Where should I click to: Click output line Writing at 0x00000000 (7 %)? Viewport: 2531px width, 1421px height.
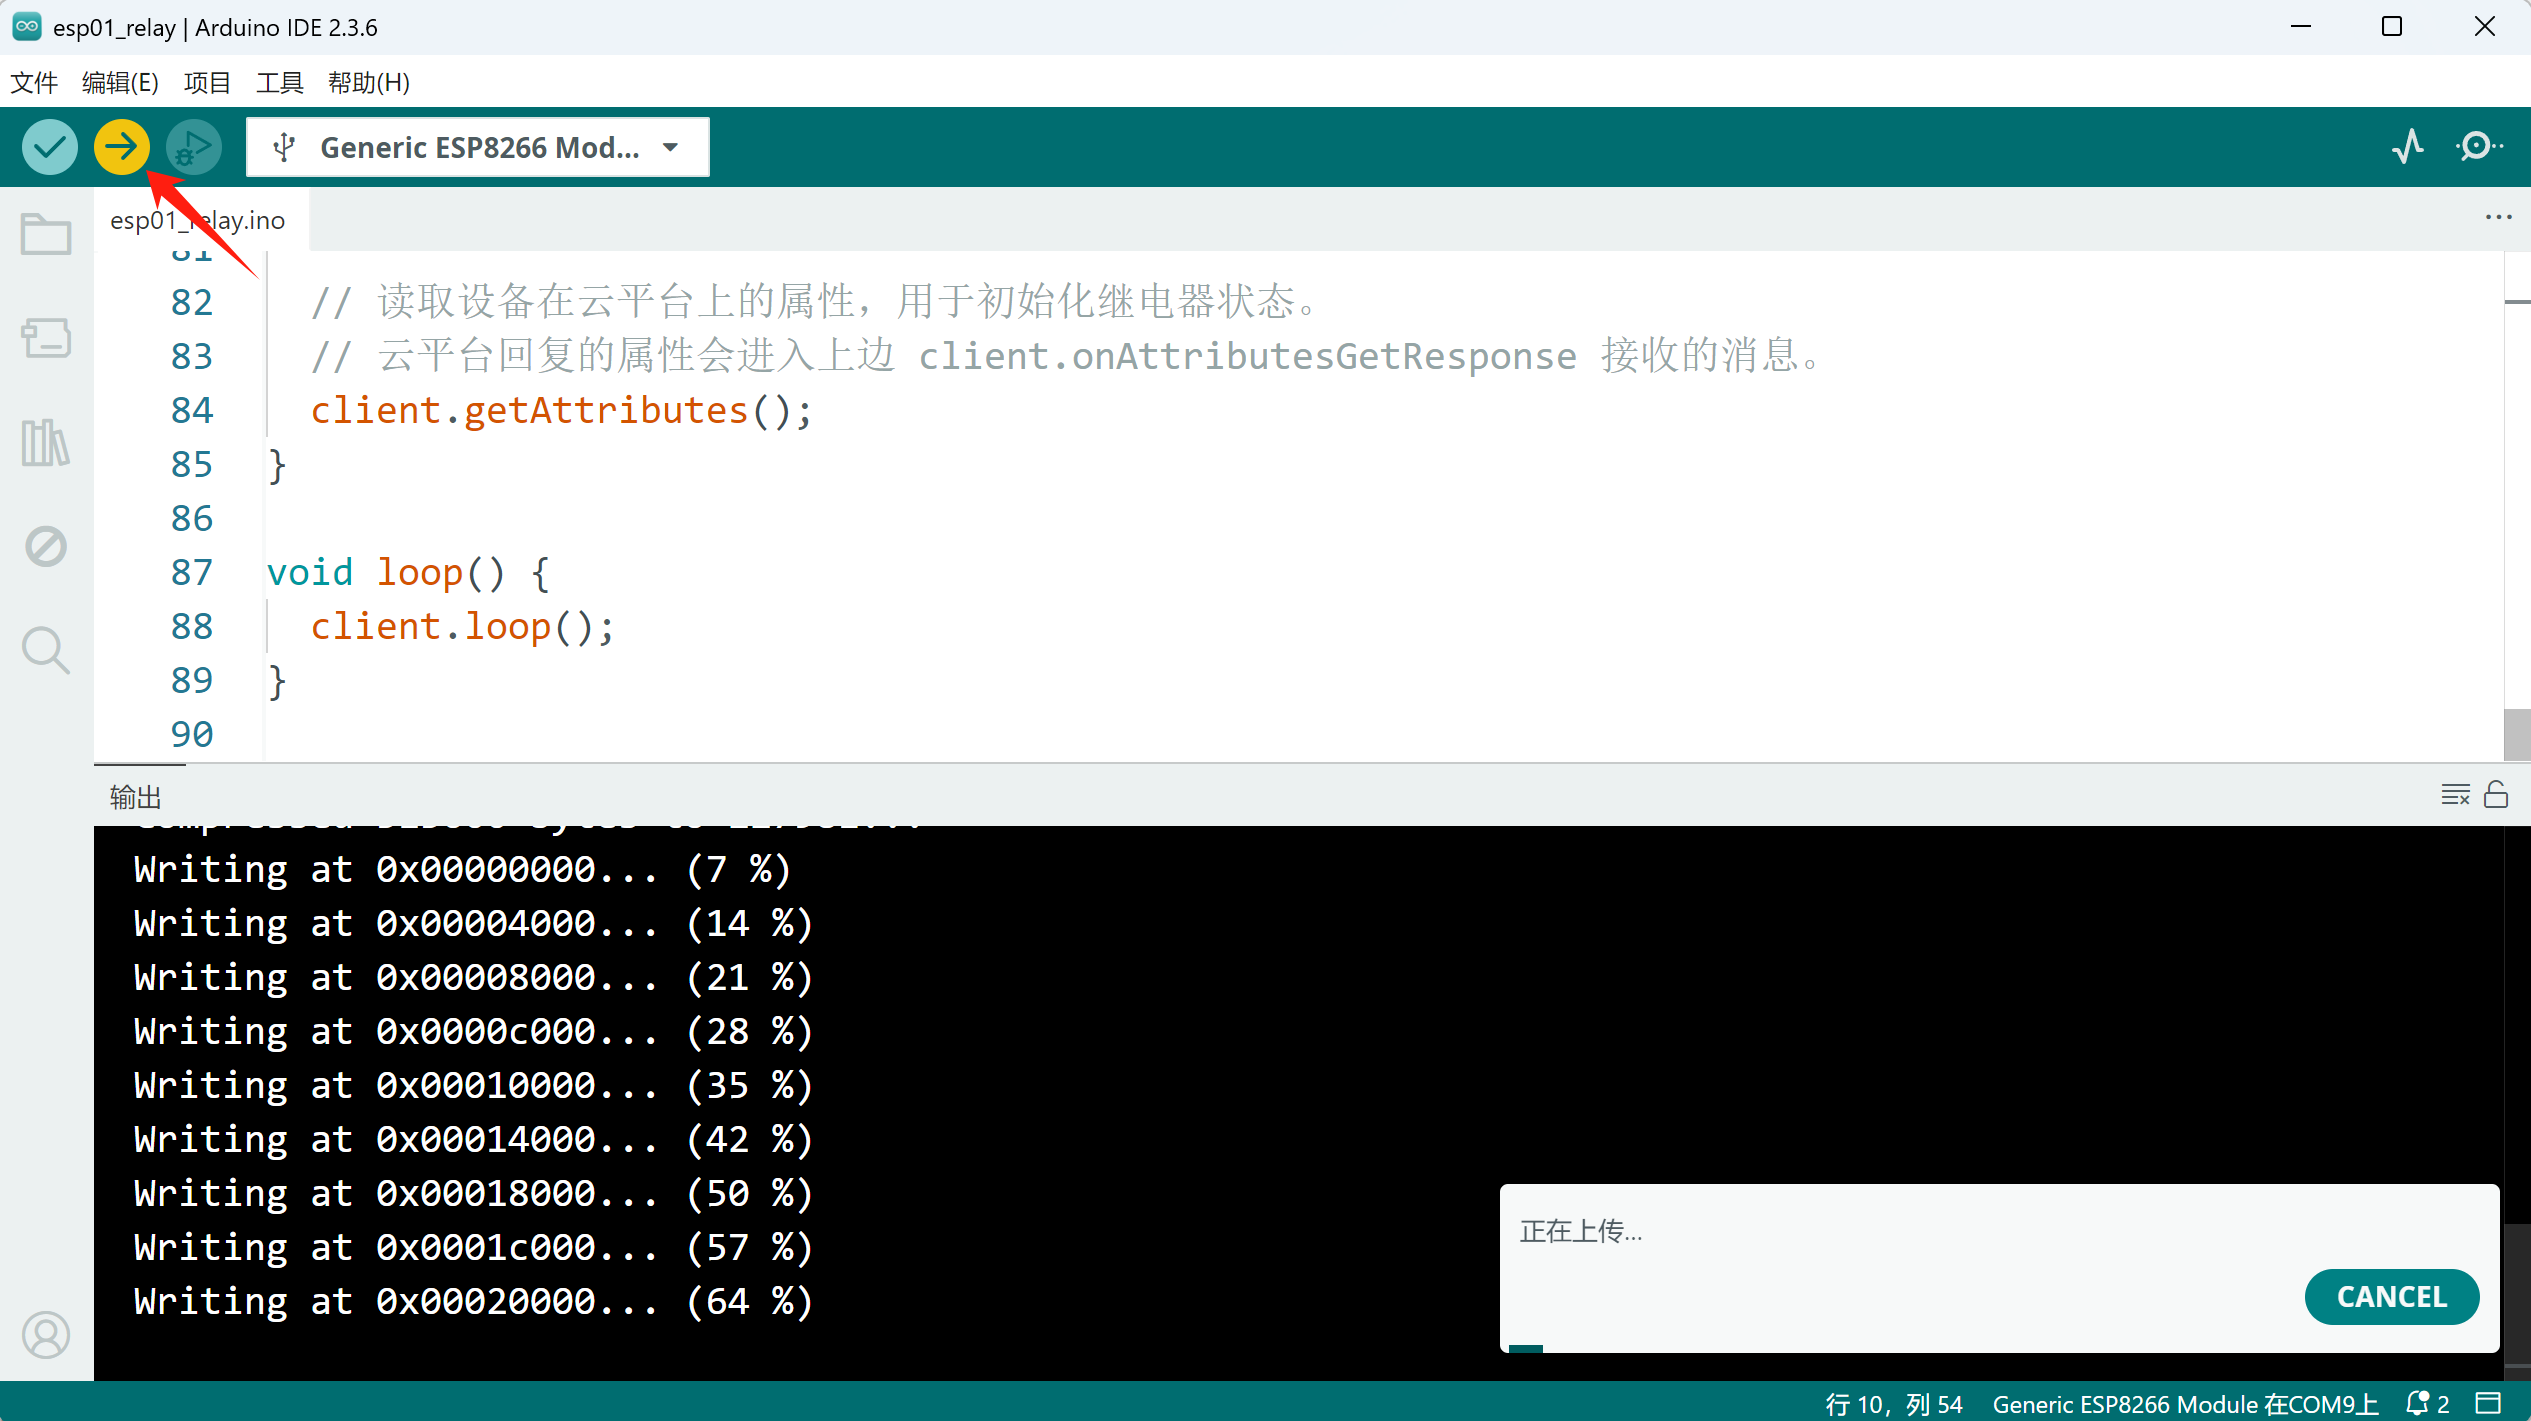click(x=462, y=870)
